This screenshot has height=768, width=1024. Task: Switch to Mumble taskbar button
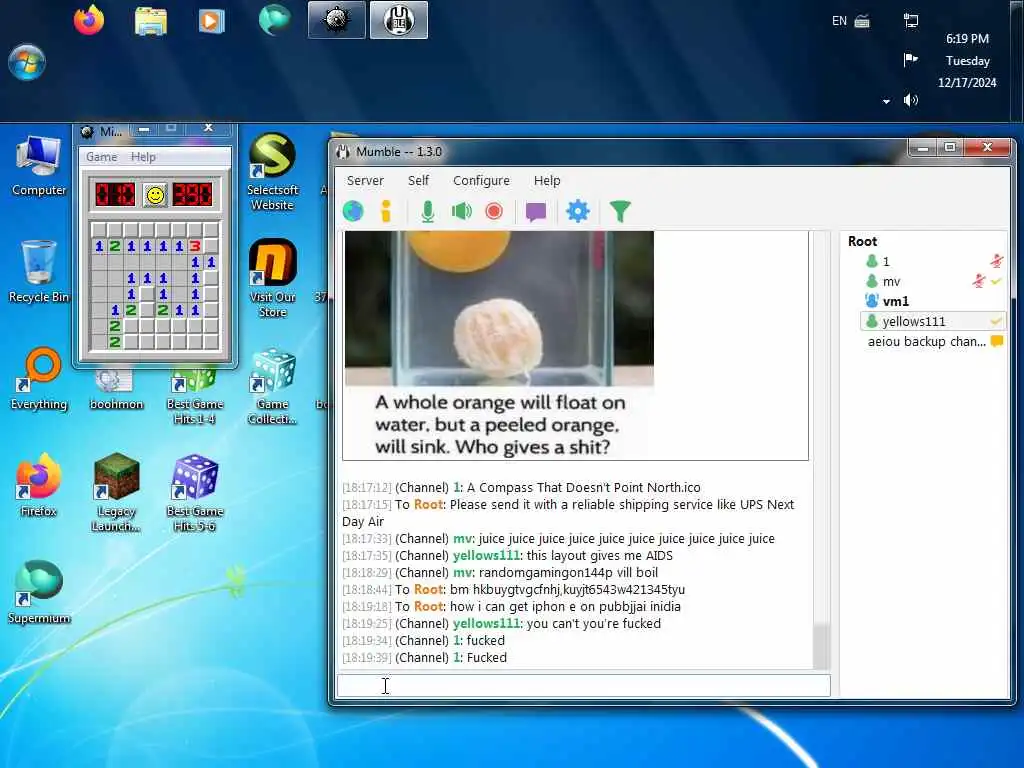click(399, 20)
